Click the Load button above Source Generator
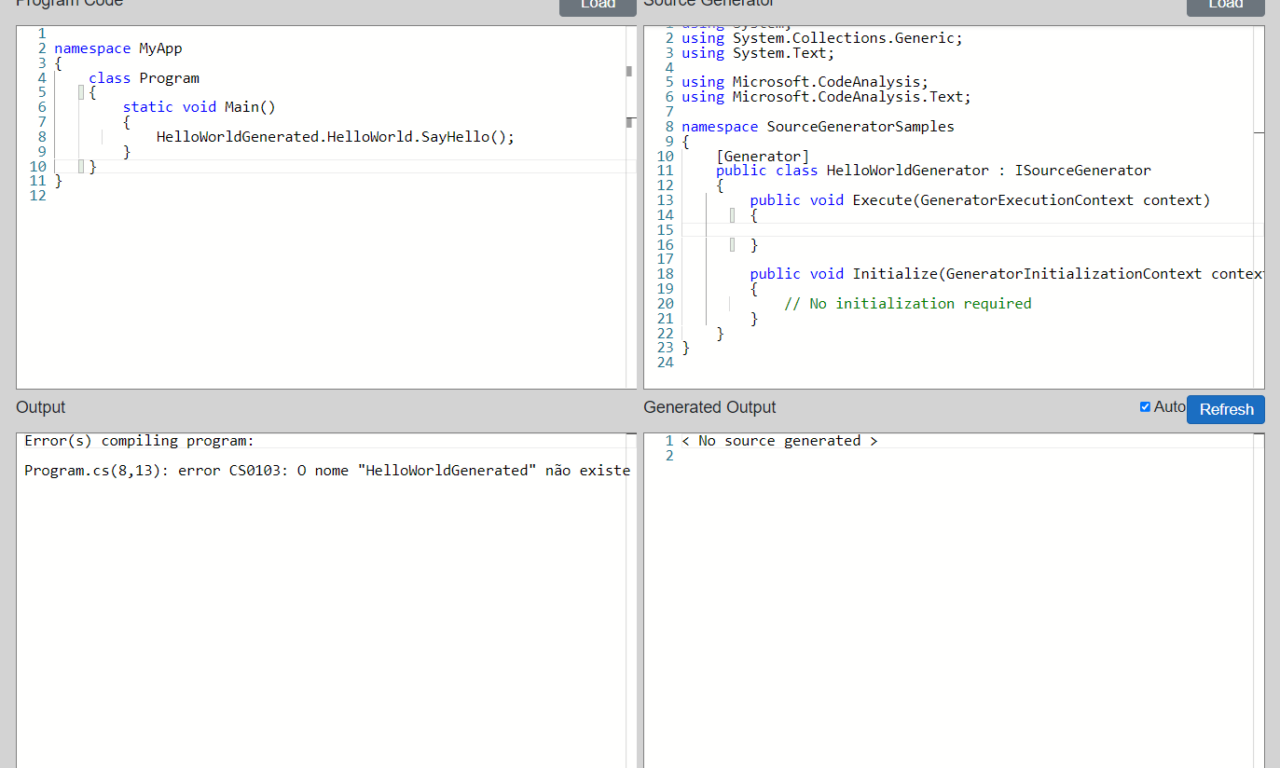Screen dimensions: 1280x768 [1225, 5]
